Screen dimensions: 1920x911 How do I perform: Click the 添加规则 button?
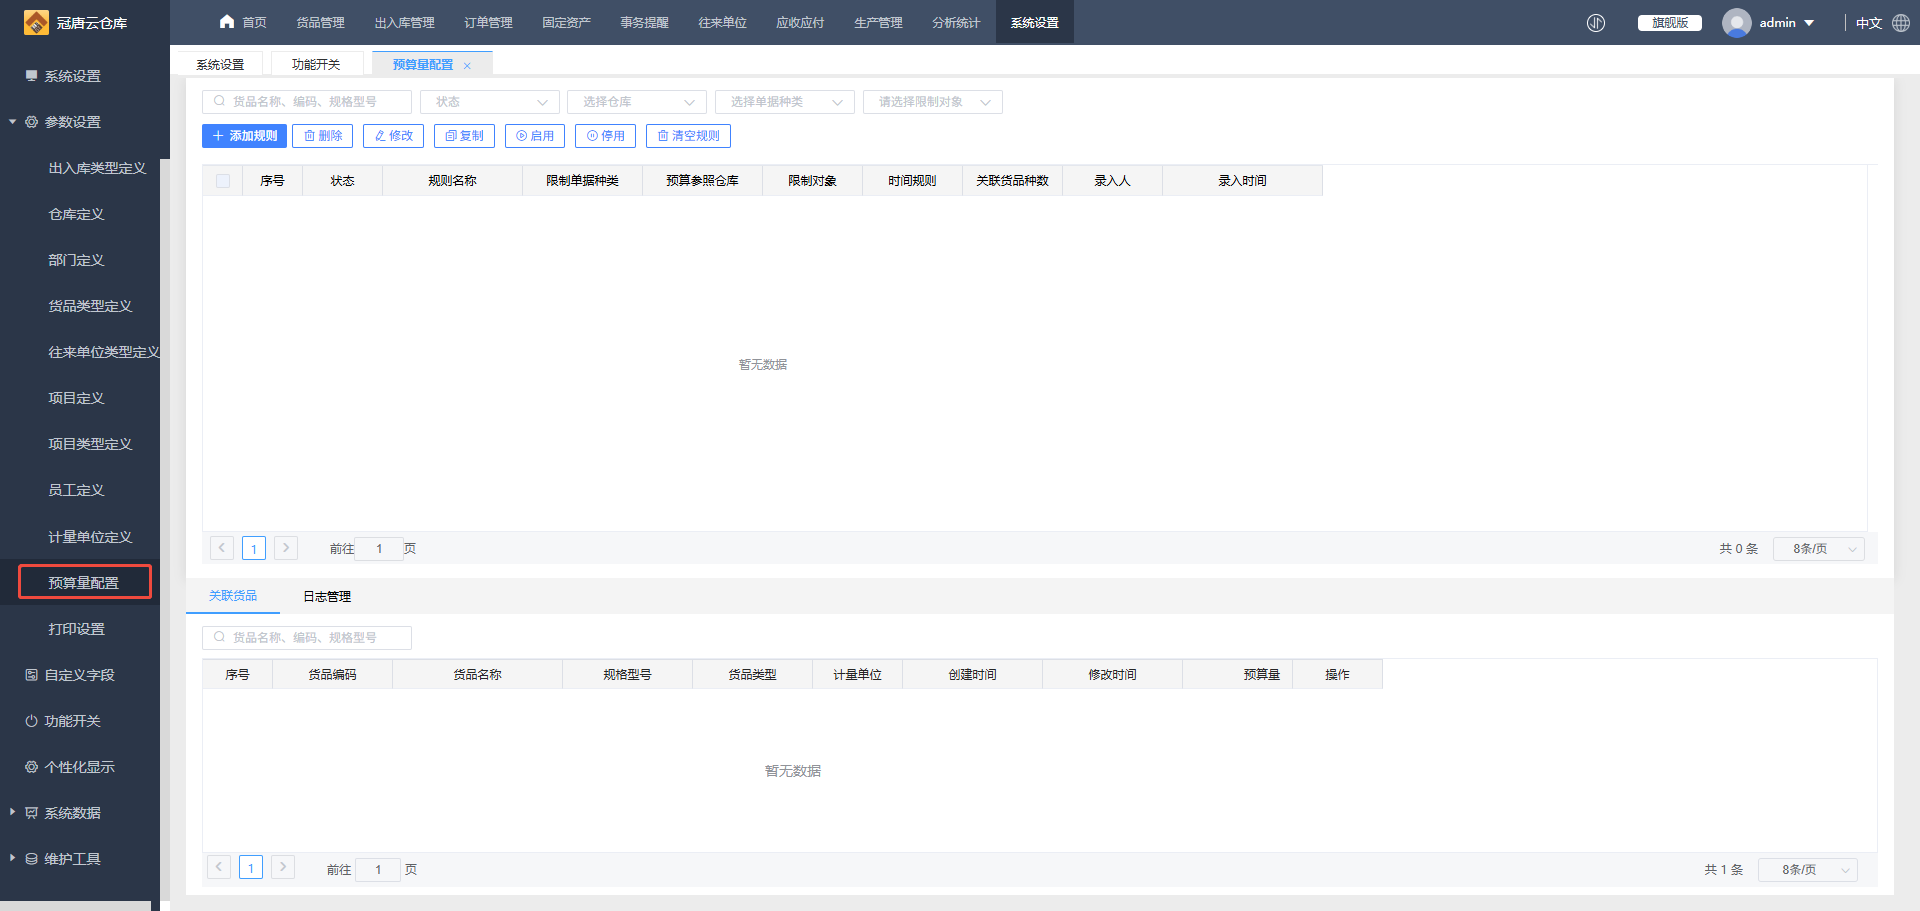pos(244,136)
